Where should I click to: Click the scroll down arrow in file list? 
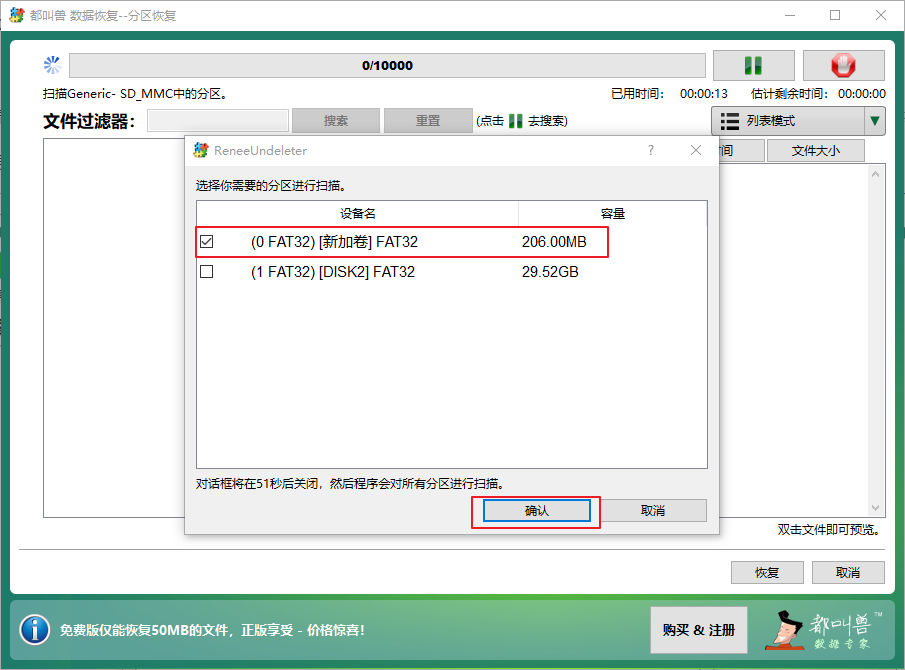point(876,508)
